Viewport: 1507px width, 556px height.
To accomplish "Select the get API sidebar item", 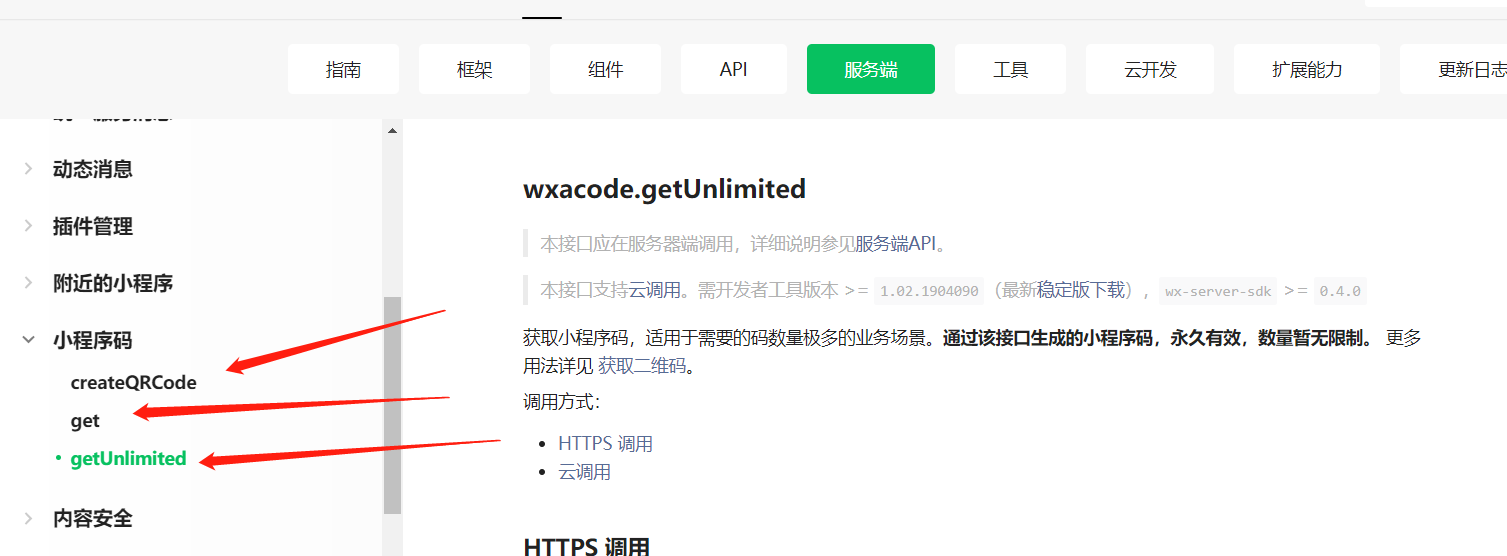I will 85,421.
